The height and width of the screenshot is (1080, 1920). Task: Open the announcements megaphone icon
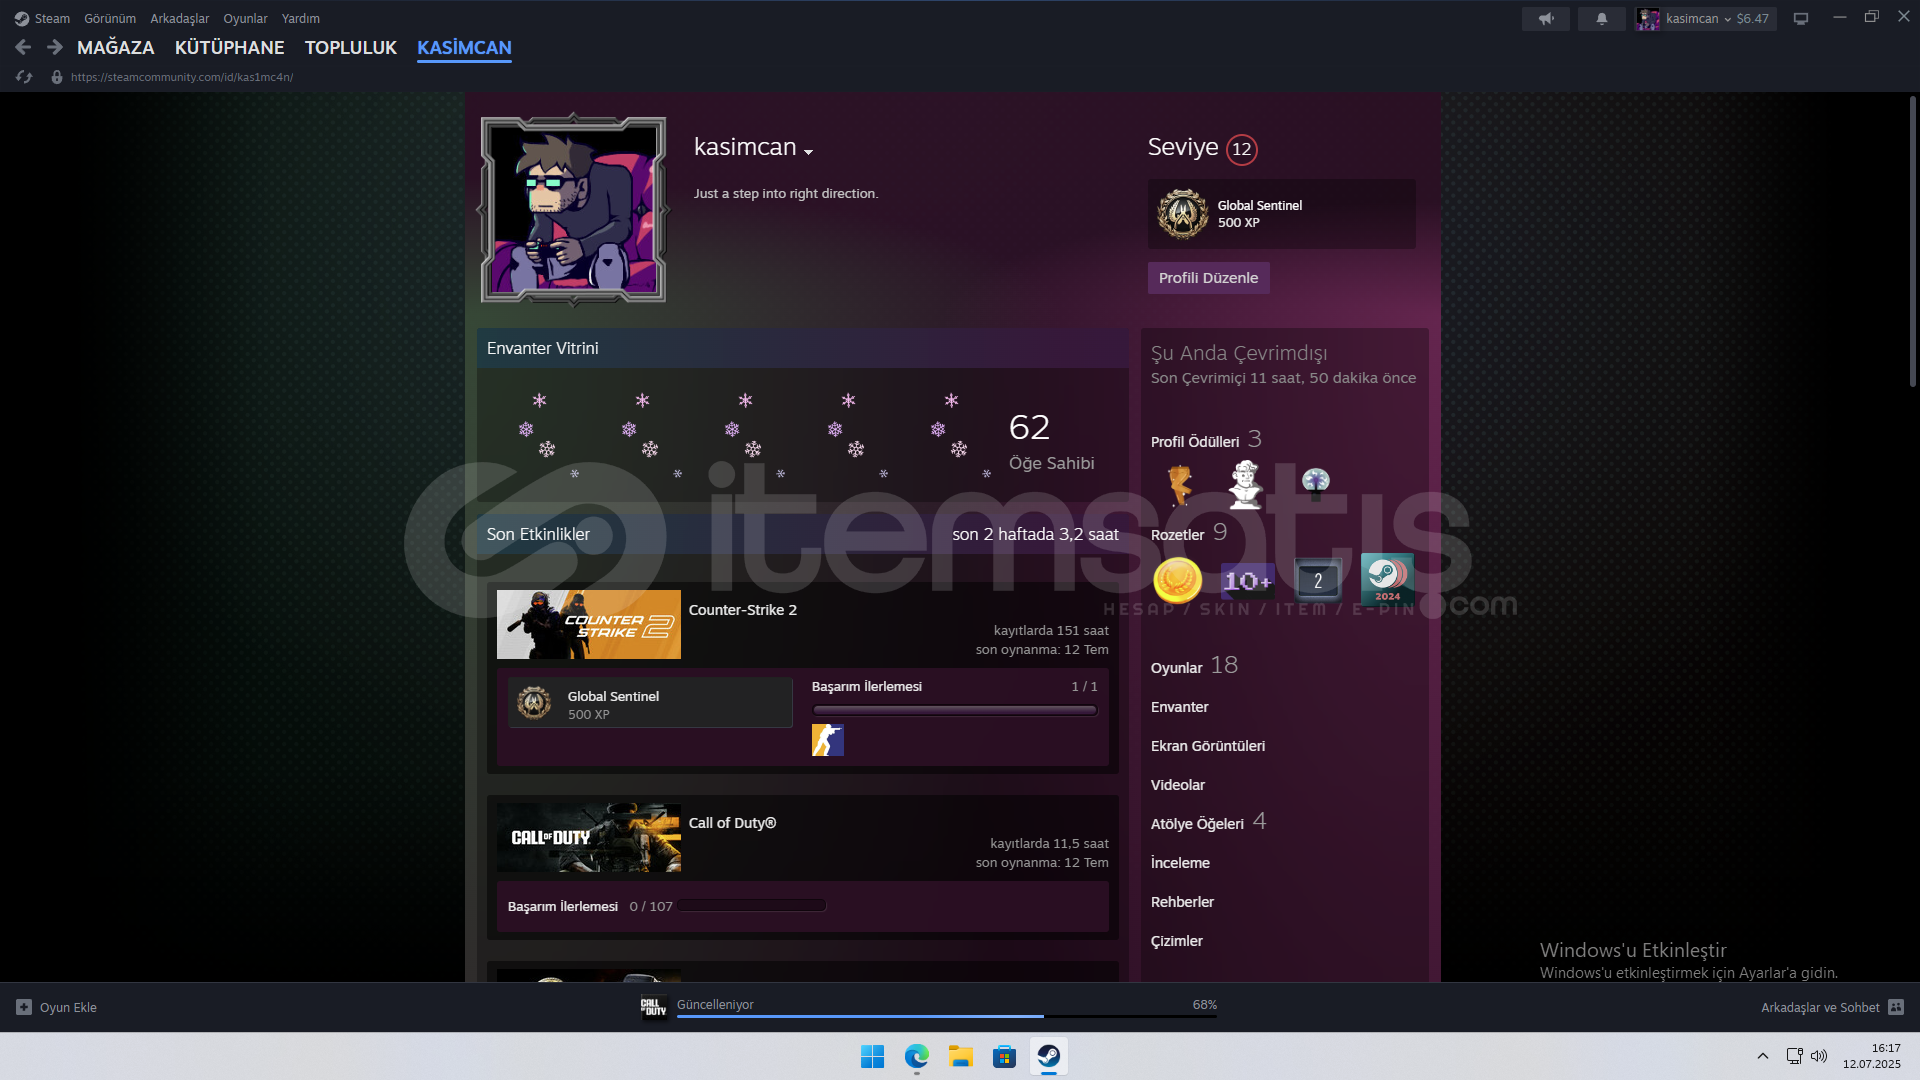click(x=1546, y=19)
